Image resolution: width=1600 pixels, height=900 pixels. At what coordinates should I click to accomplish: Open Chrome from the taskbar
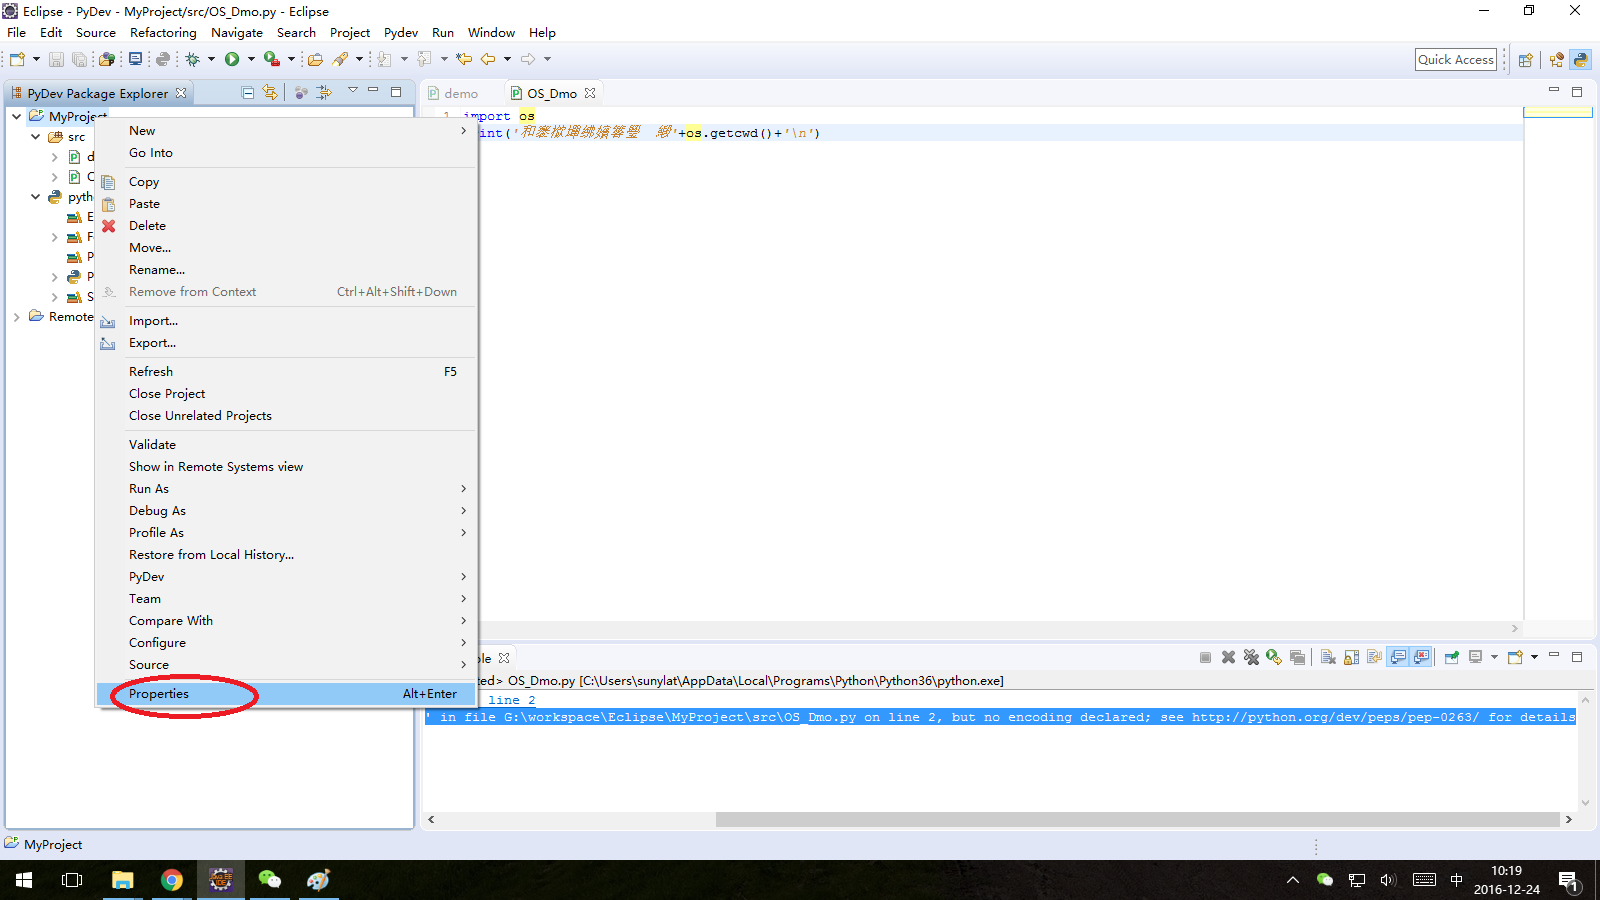coord(172,880)
